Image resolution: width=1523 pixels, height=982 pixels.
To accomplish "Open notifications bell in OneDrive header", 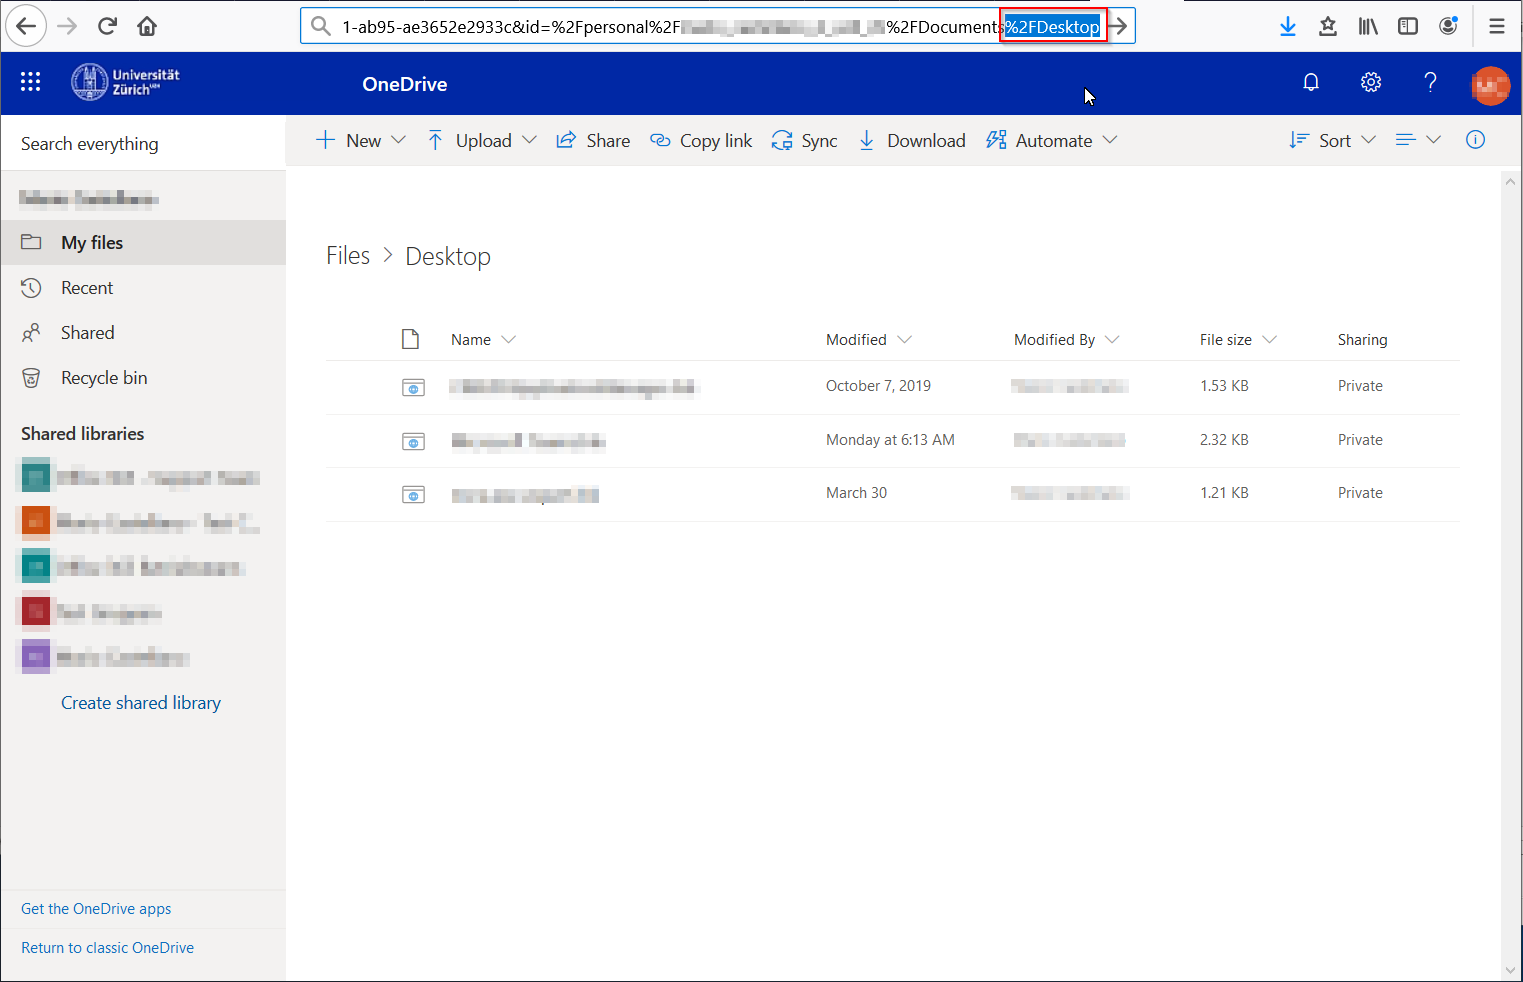I will [1311, 82].
